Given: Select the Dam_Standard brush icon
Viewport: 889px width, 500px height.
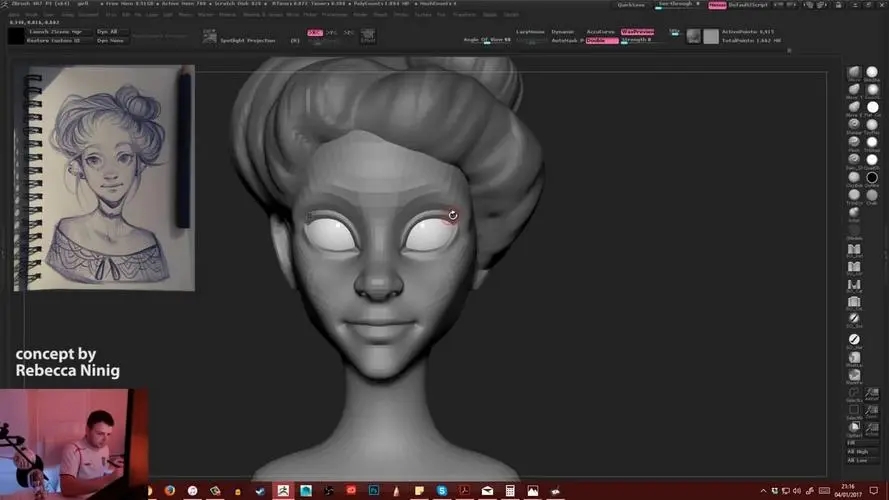Looking at the screenshot, I should click(x=854, y=159).
